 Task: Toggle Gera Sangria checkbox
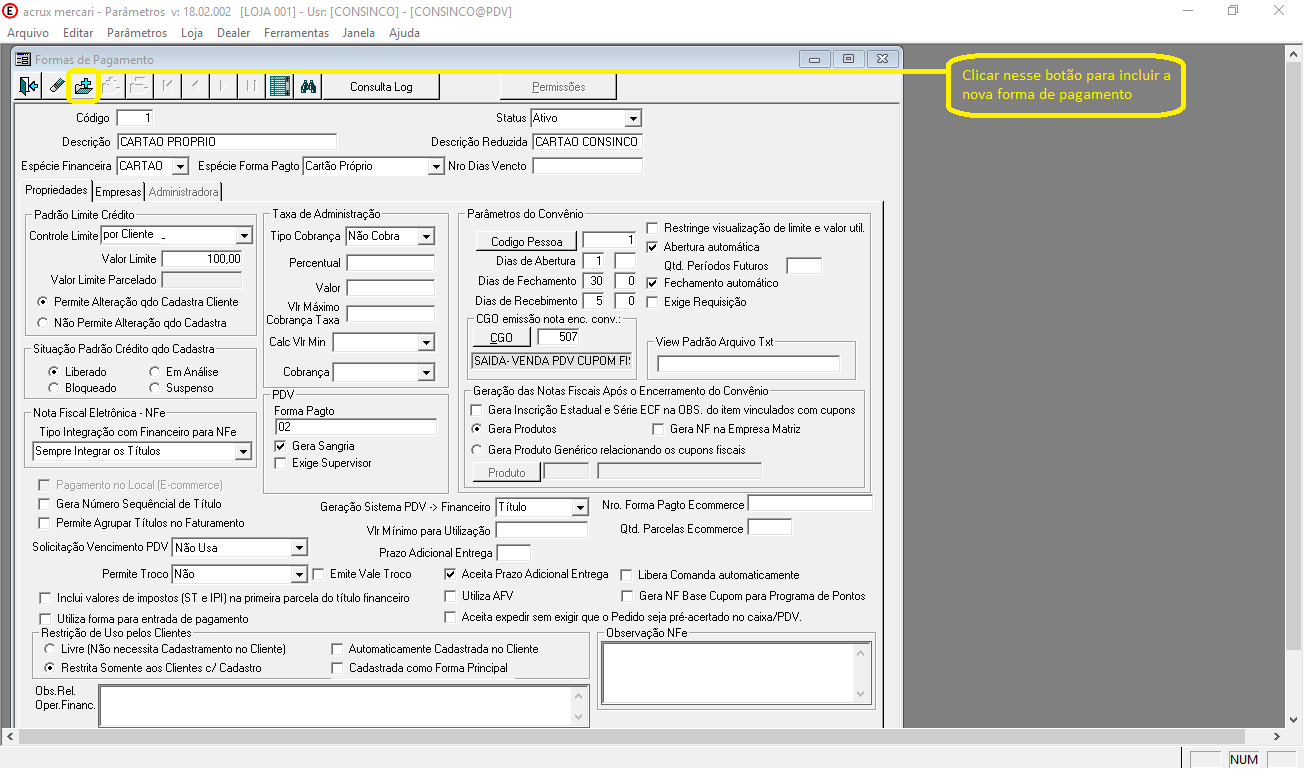(x=281, y=446)
